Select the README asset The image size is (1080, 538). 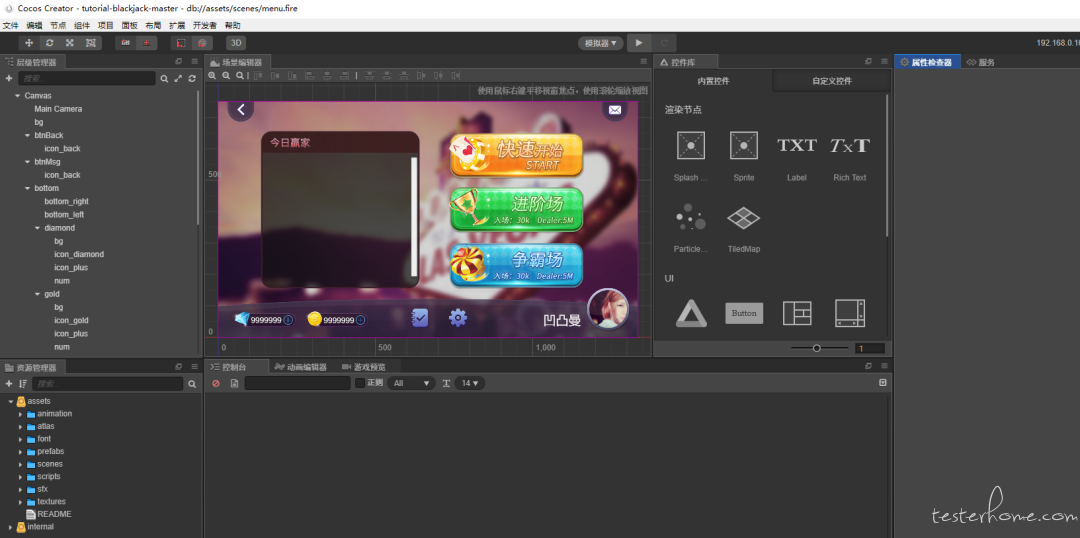[54, 514]
